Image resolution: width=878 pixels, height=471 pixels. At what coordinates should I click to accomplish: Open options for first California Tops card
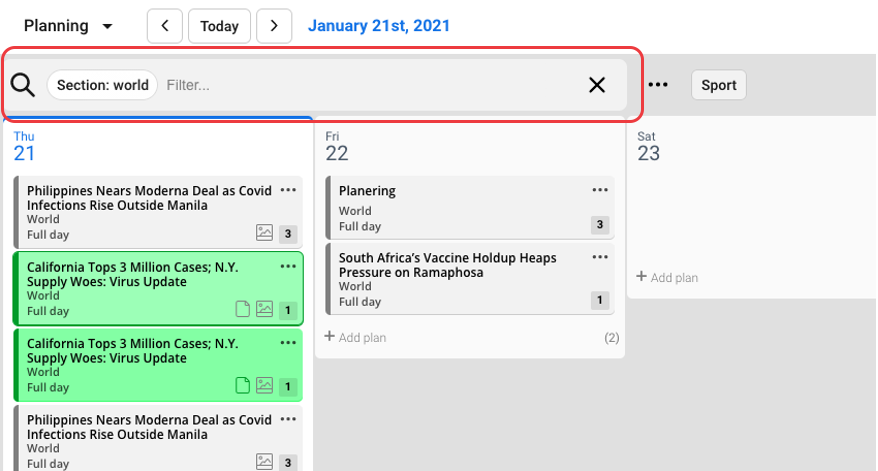click(x=288, y=266)
